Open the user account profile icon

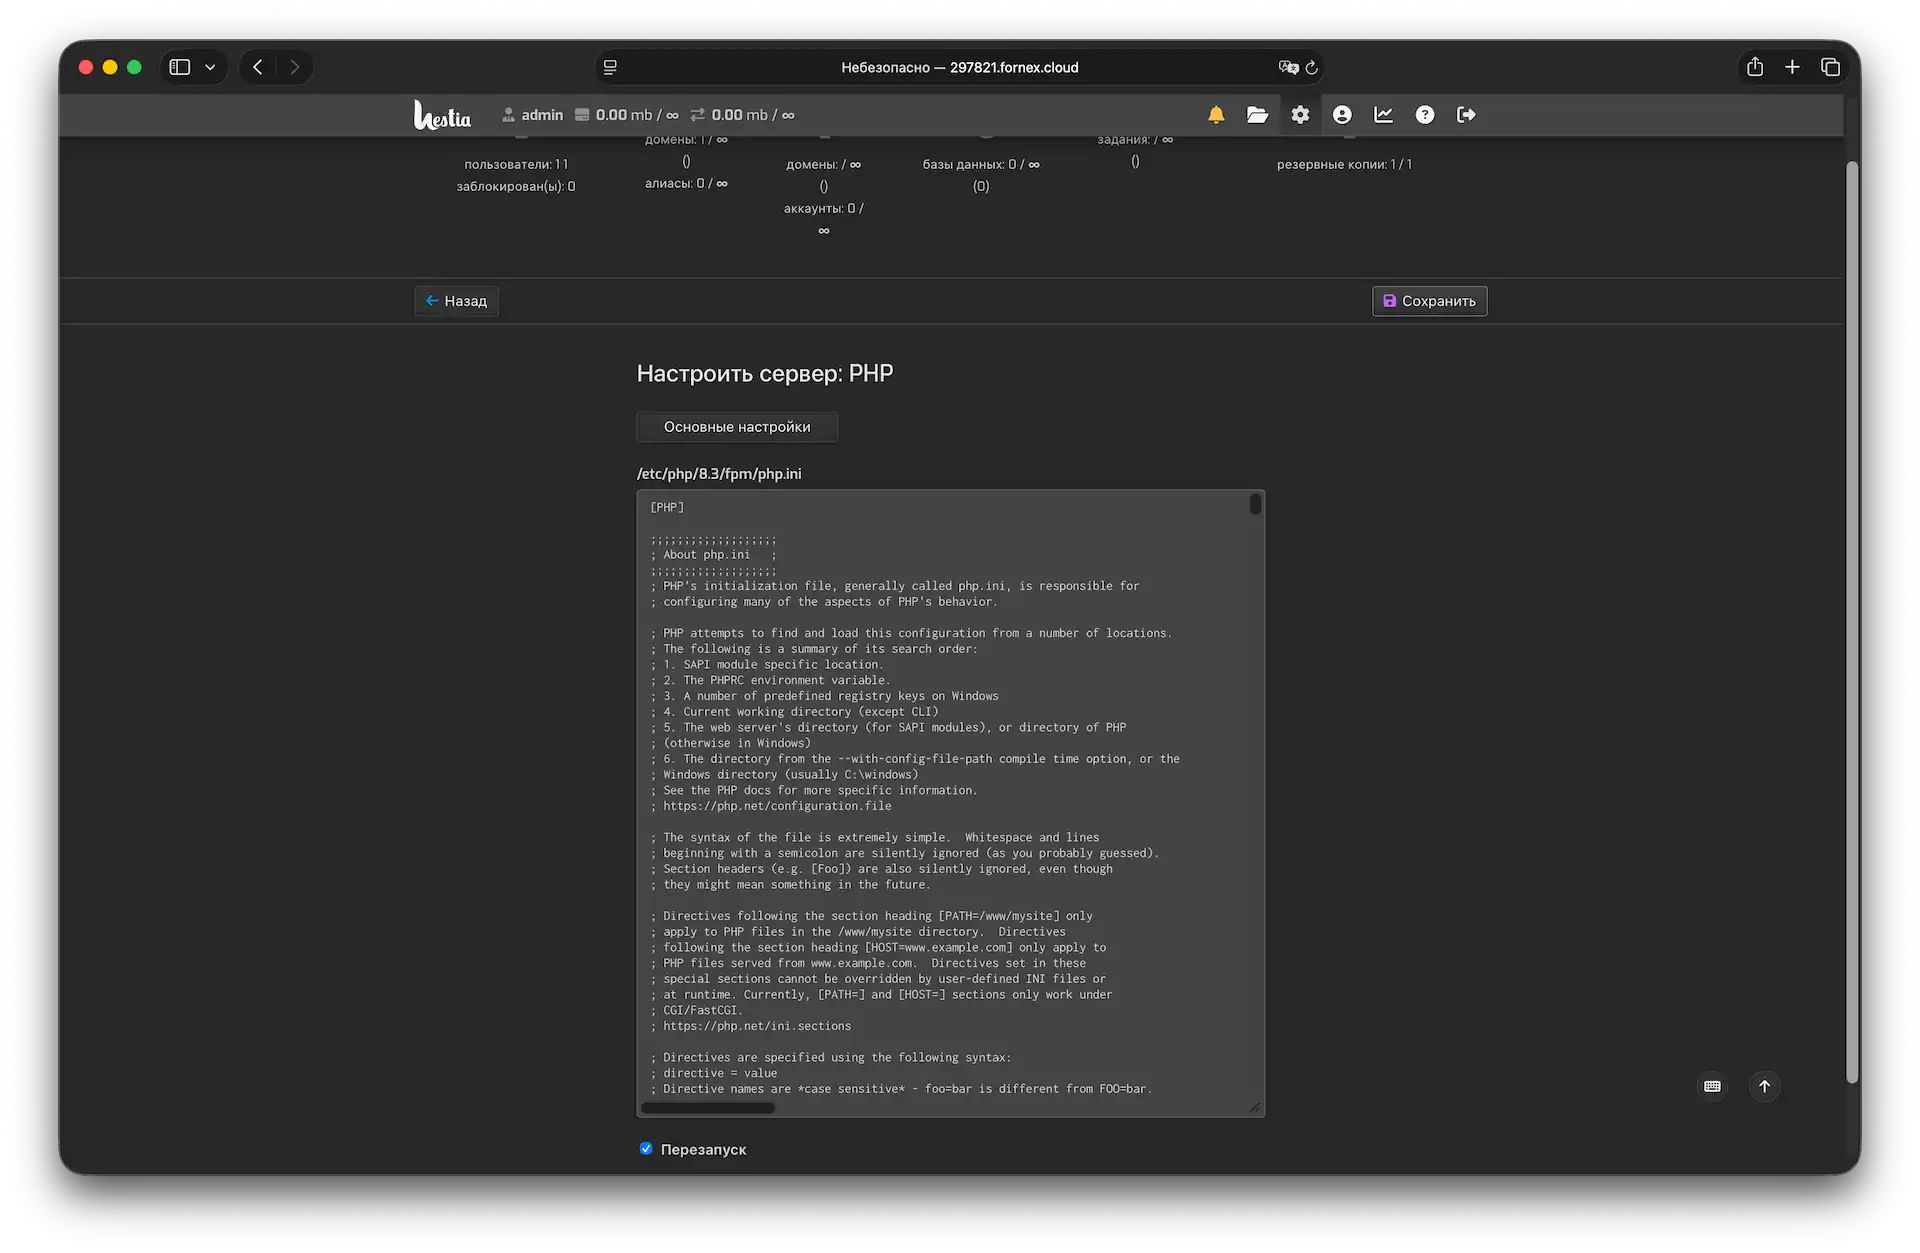click(x=1342, y=115)
